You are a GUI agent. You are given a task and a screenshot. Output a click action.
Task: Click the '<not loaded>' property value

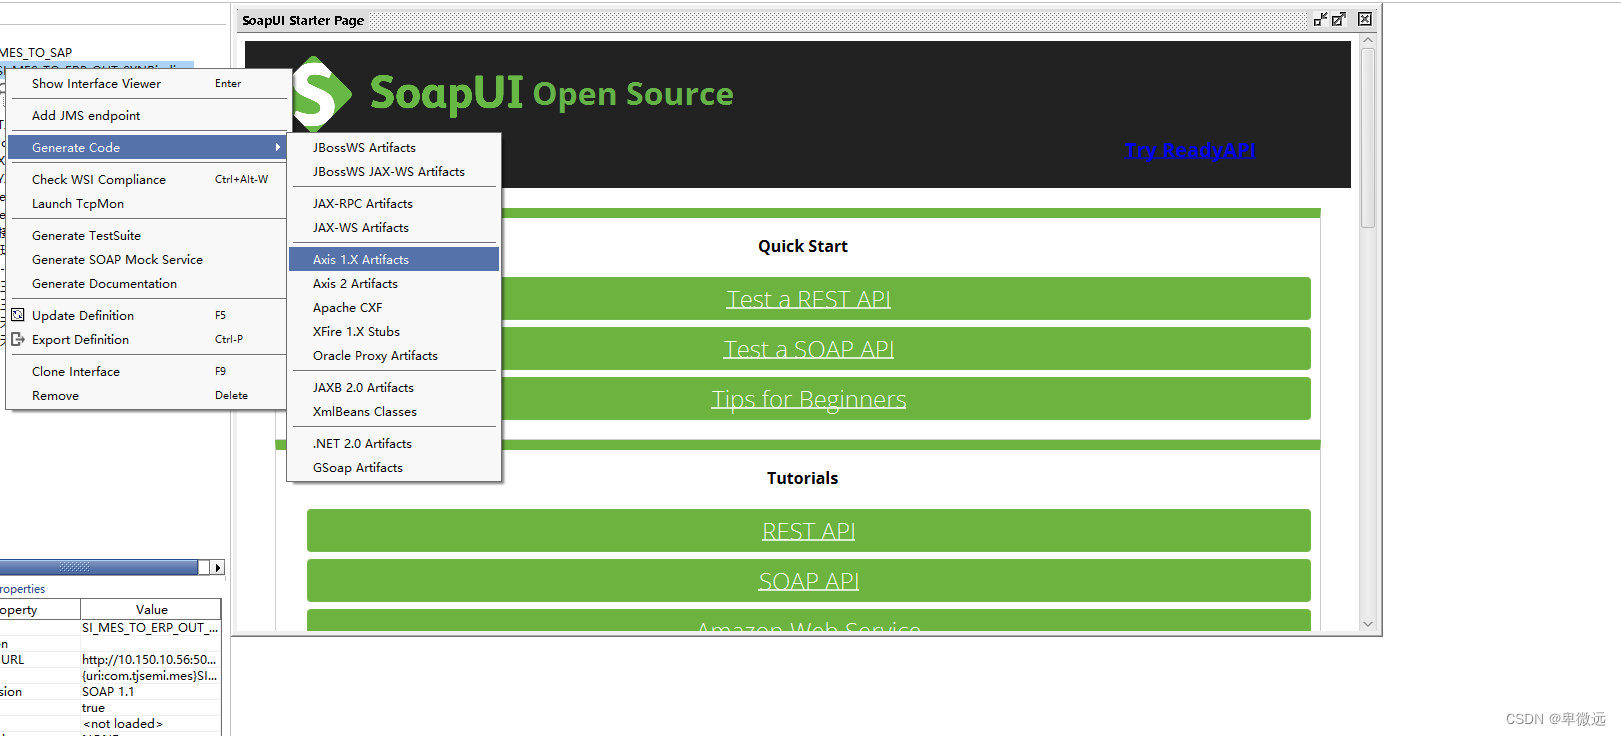(150, 724)
